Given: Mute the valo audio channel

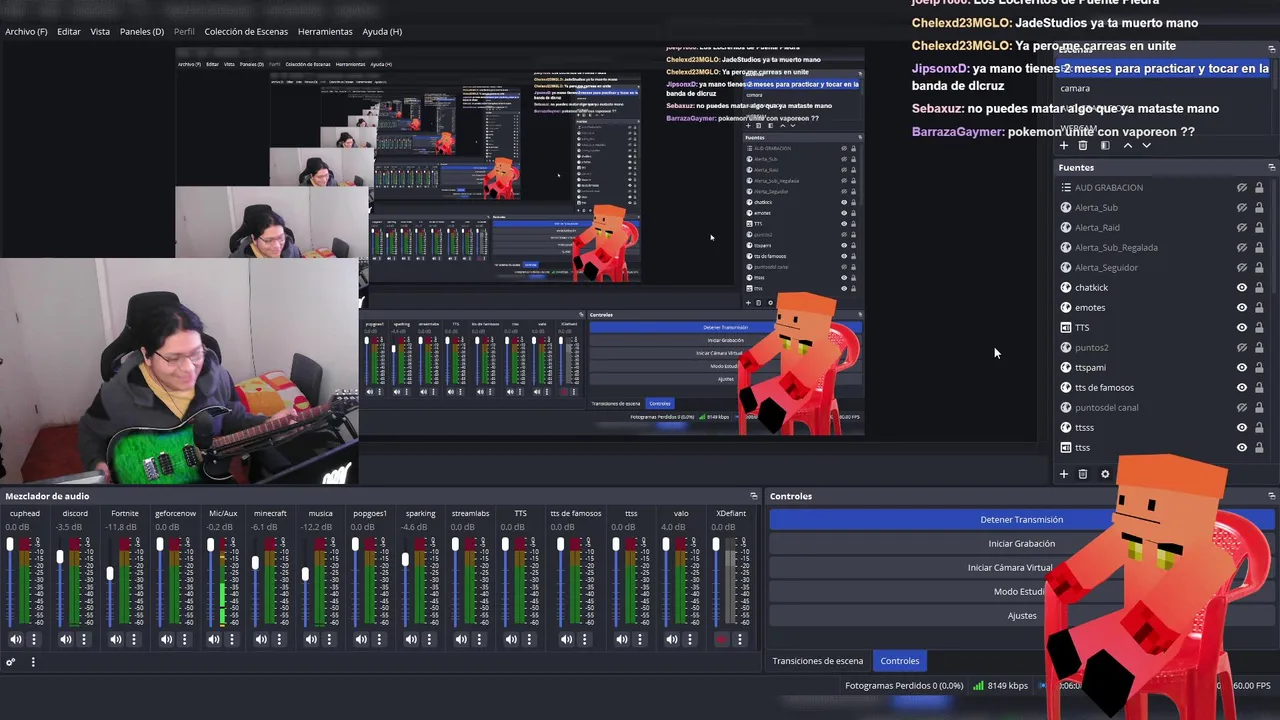Looking at the screenshot, I should tap(671, 639).
